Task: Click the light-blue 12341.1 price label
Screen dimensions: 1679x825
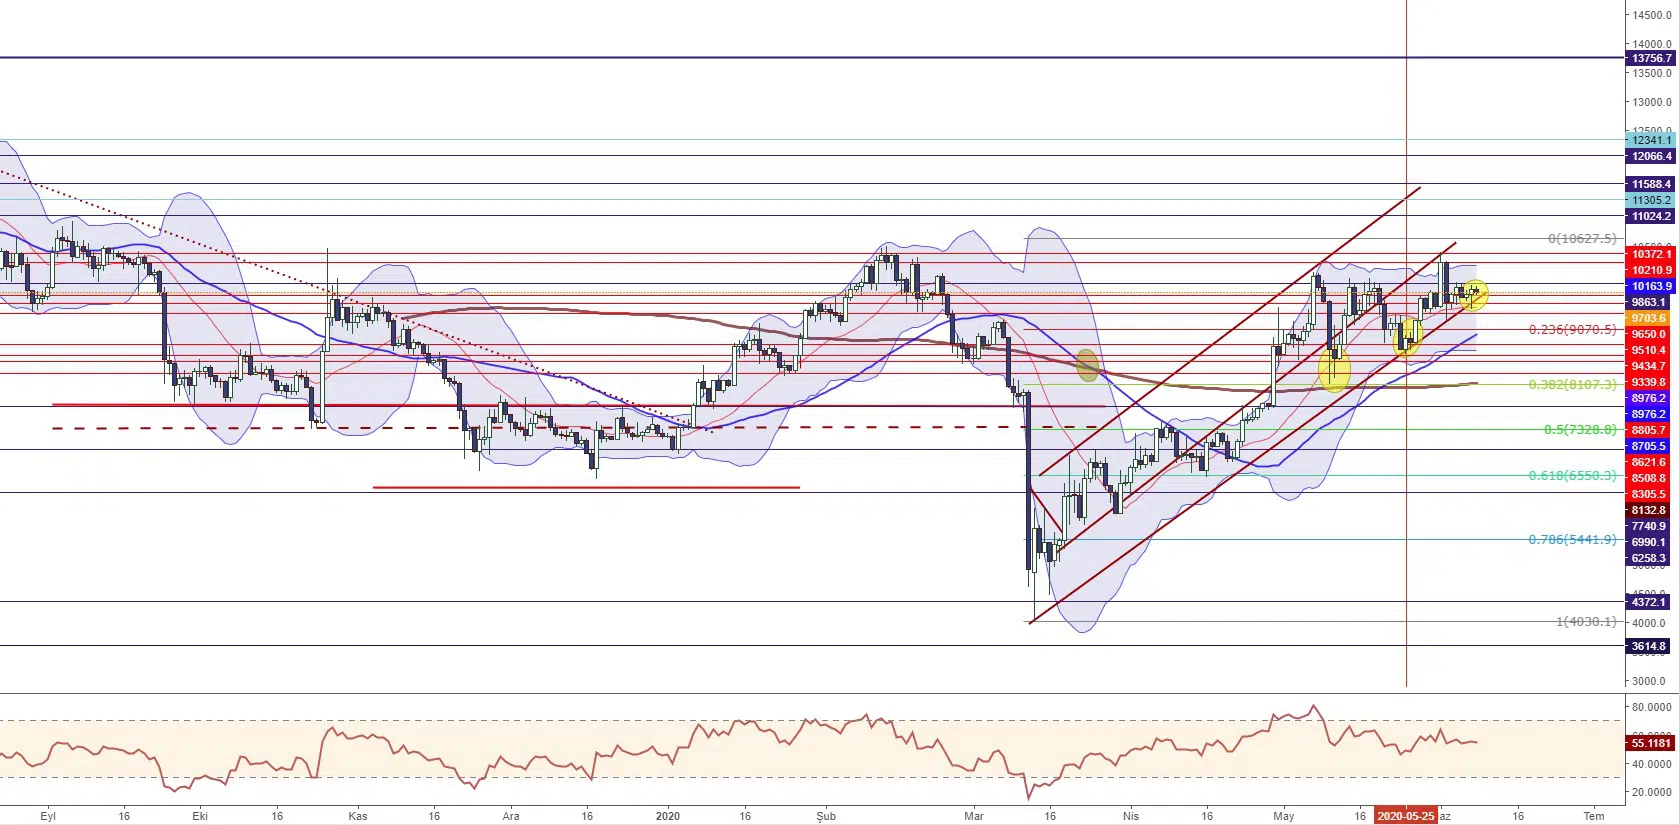Action: pyautogui.click(x=1651, y=141)
